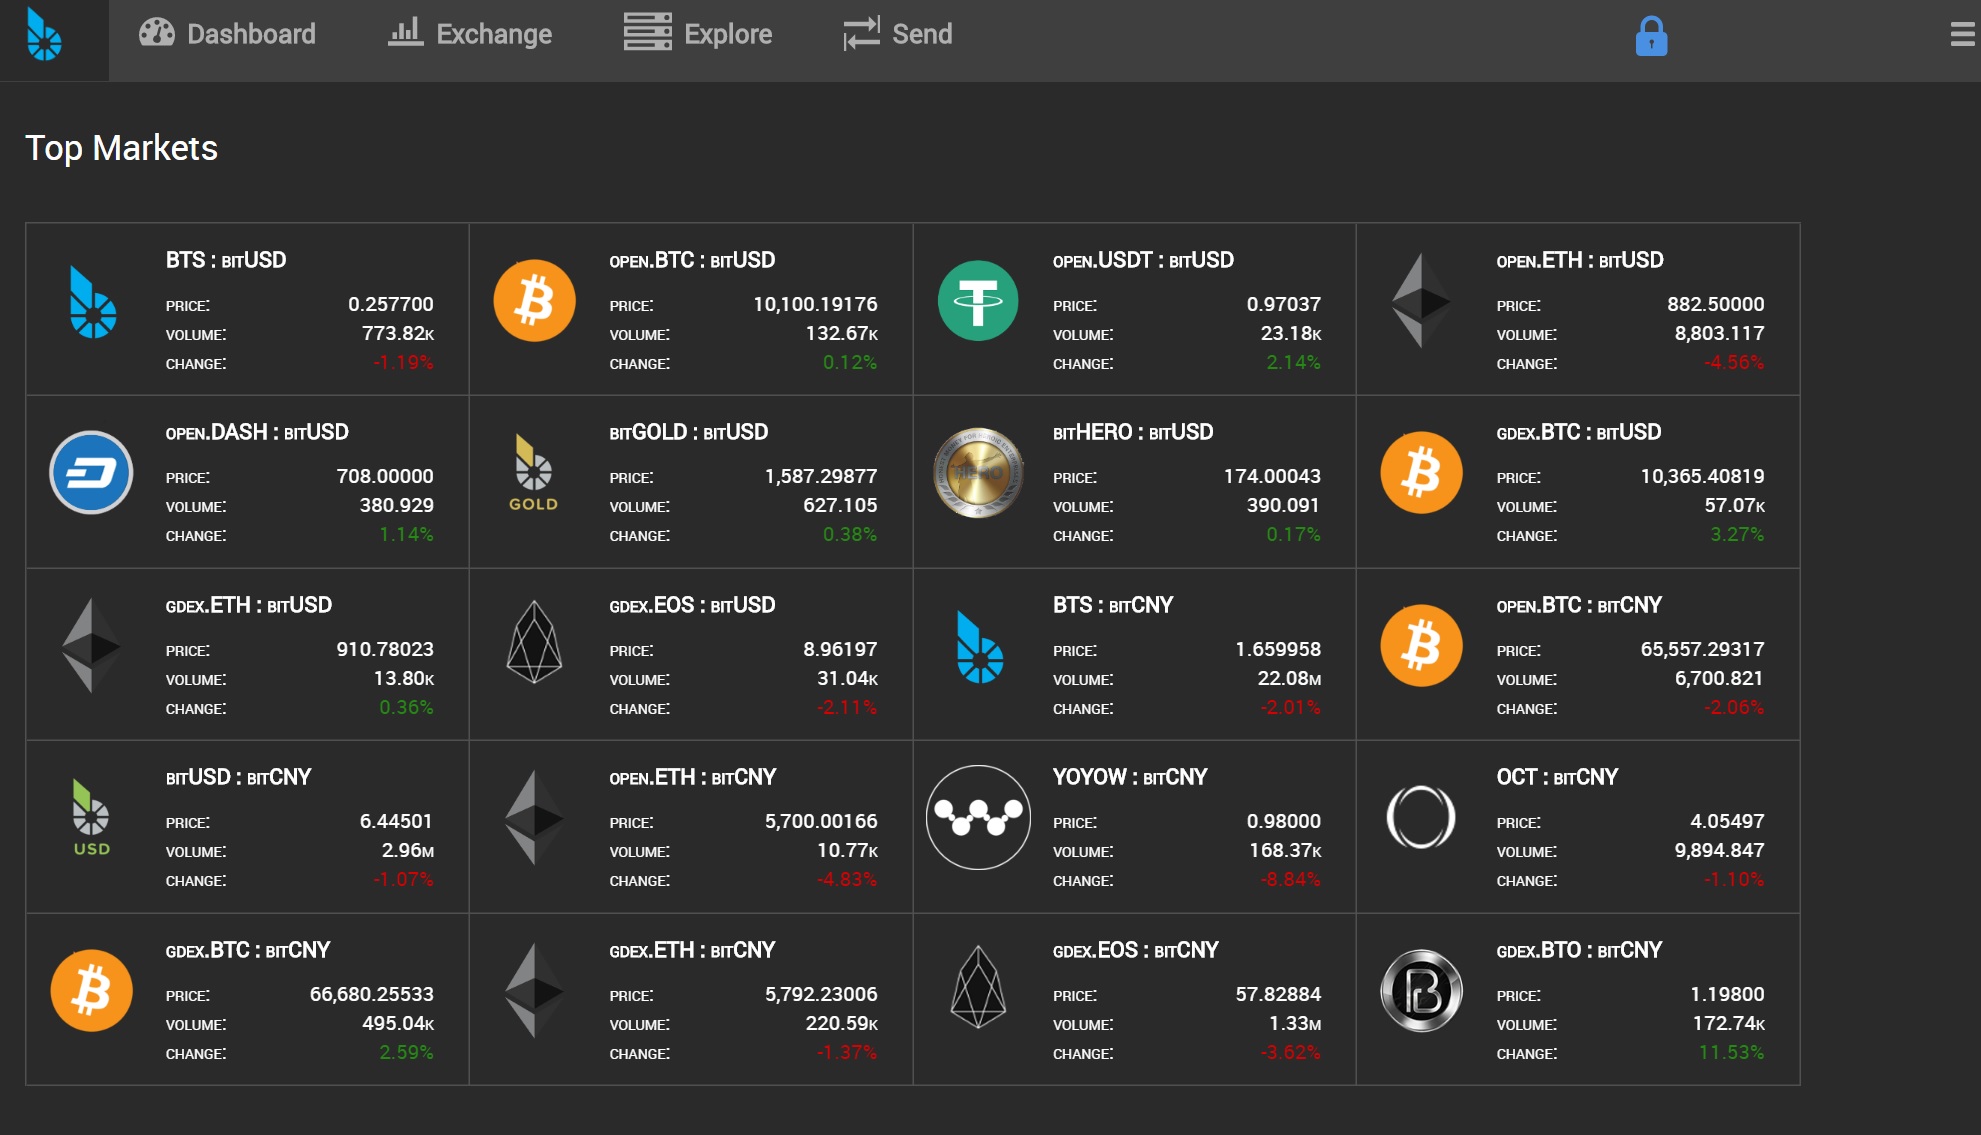Click the OCT ring icon

1421,817
